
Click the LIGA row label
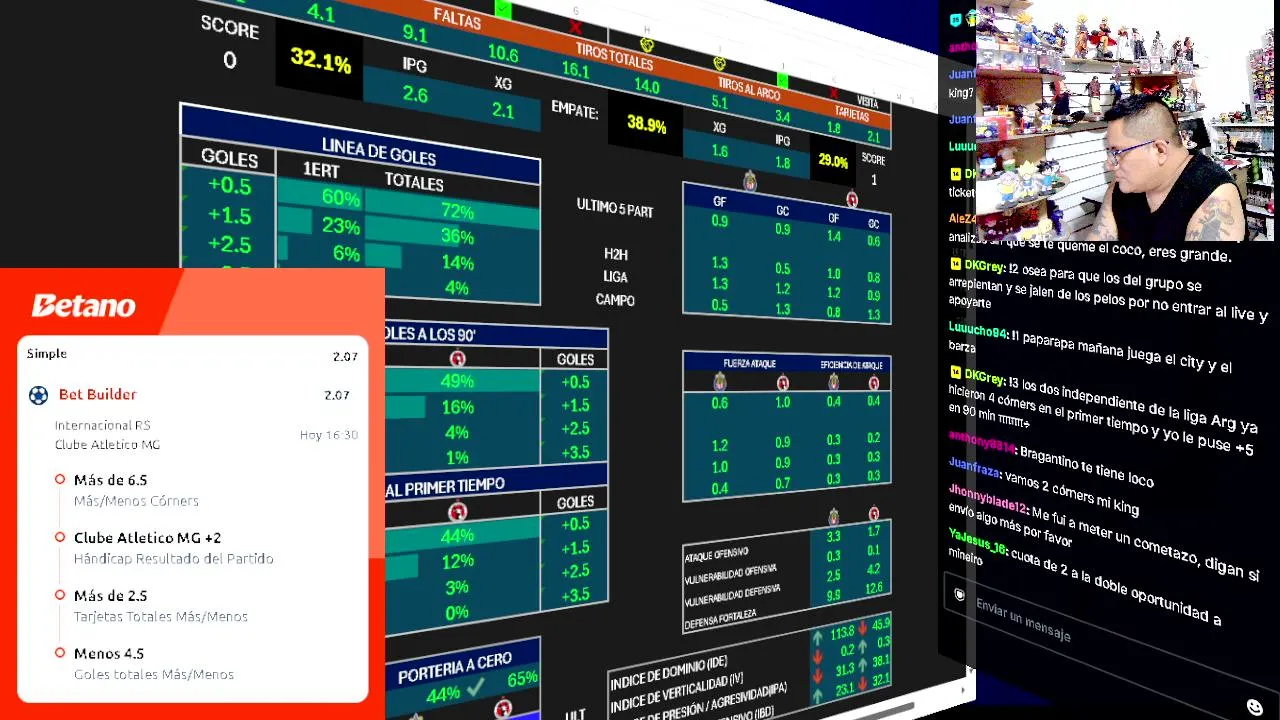pyautogui.click(x=615, y=276)
